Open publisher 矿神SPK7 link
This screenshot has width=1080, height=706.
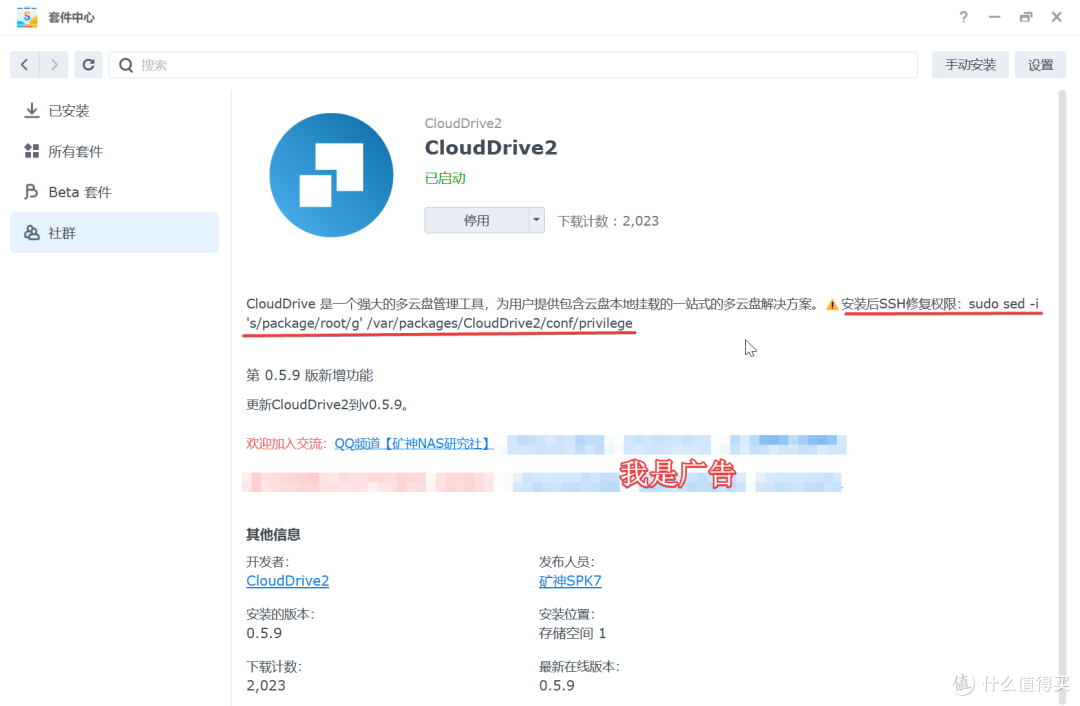click(570, 581)
